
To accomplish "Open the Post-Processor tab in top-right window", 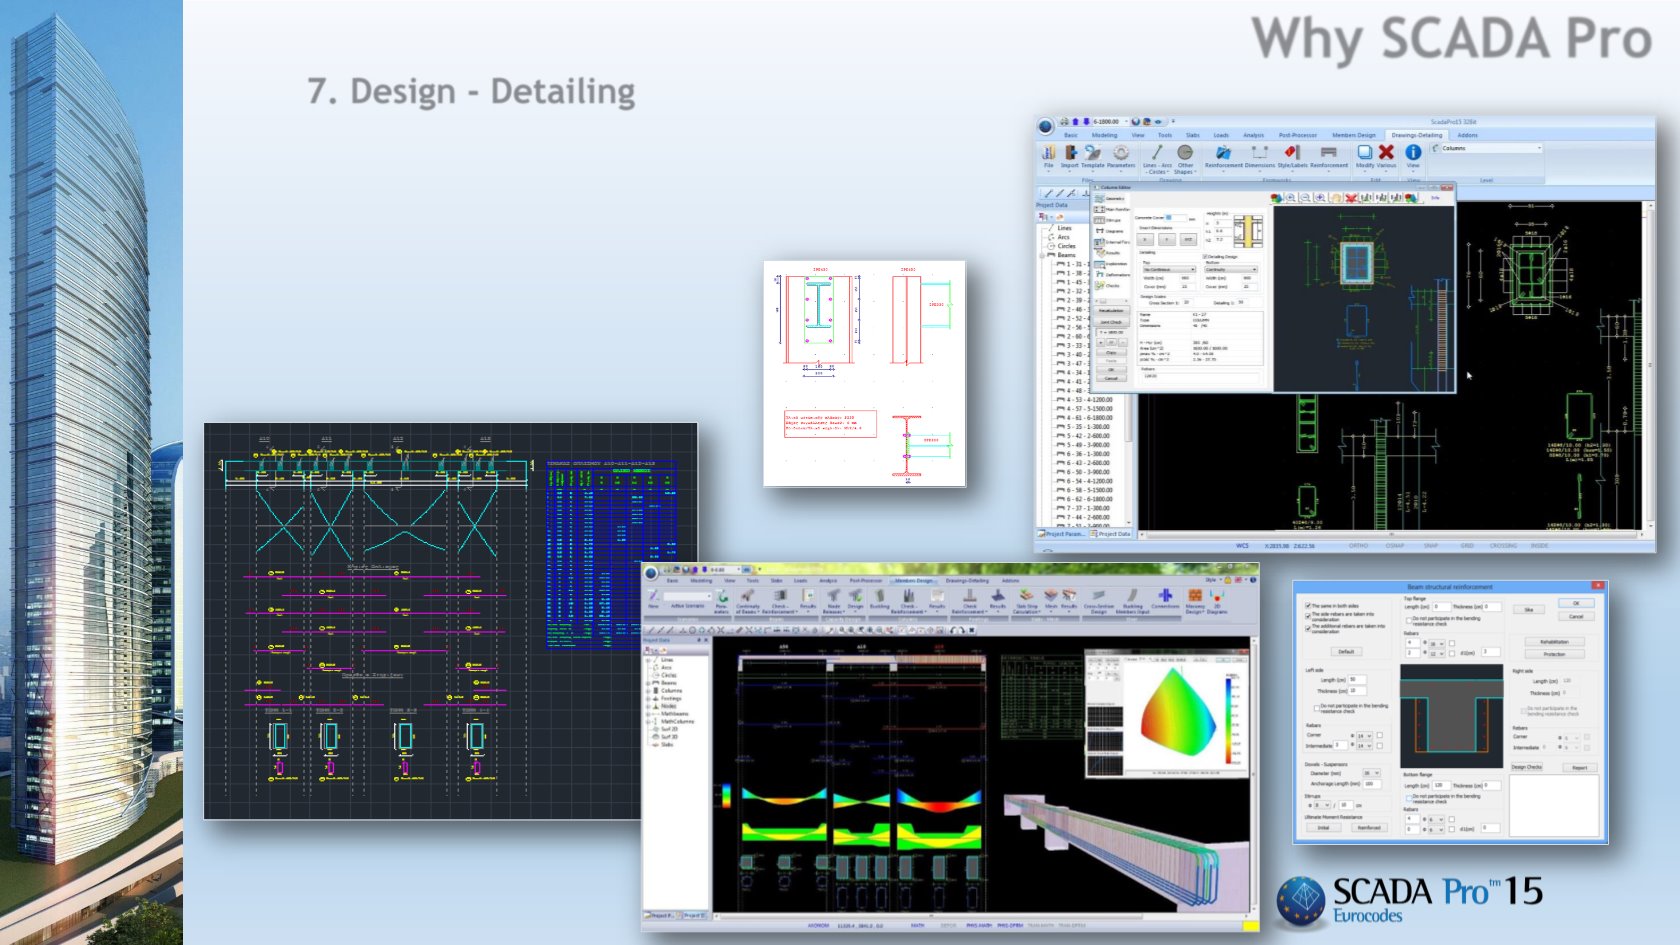I will pos(1298,135).
